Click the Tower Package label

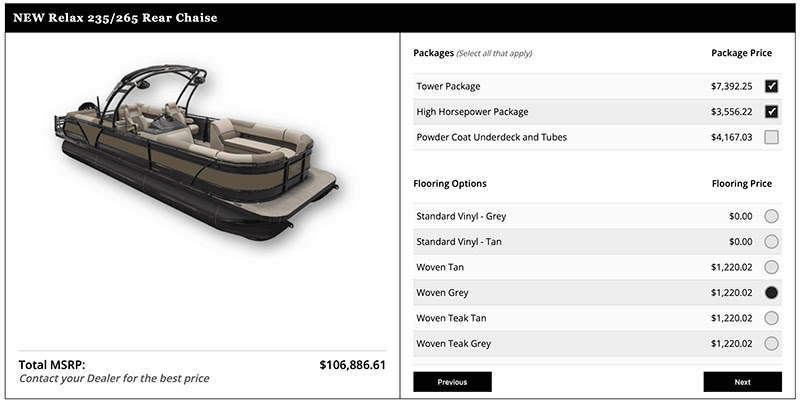(448, 86)
